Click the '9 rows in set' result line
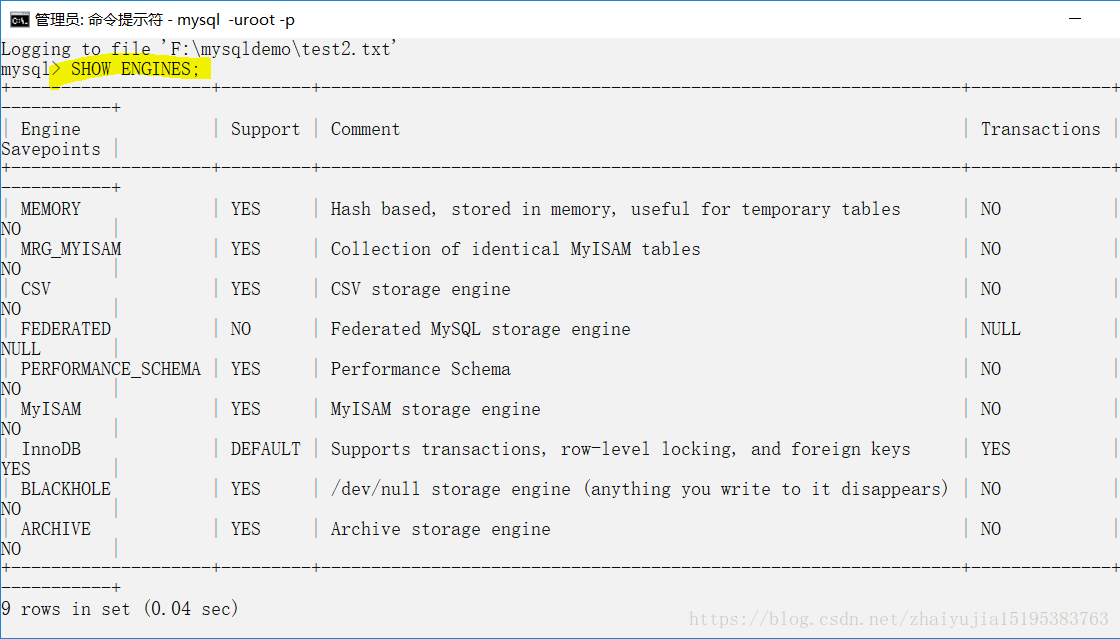 [120, 608]
